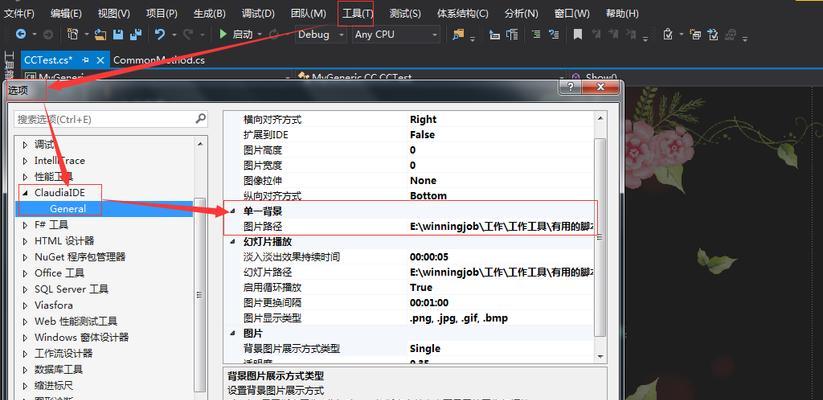Select the Windows 窗体设计器 tree item
The image size is (823, 400).
pos(81,337)
